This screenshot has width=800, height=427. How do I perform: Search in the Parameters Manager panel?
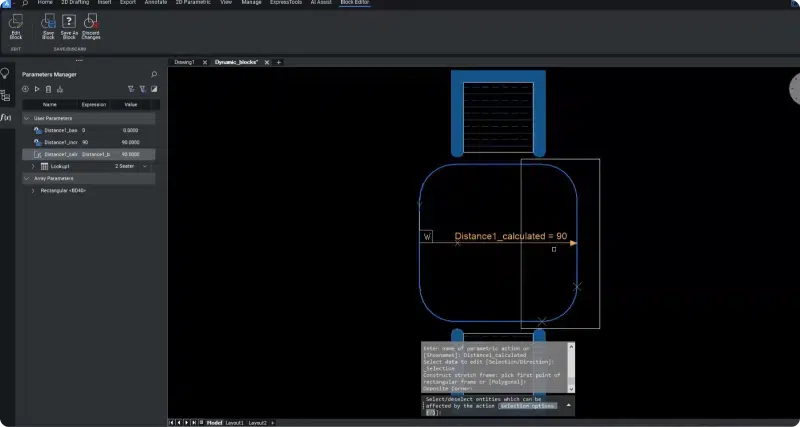(x=153, y=74)
